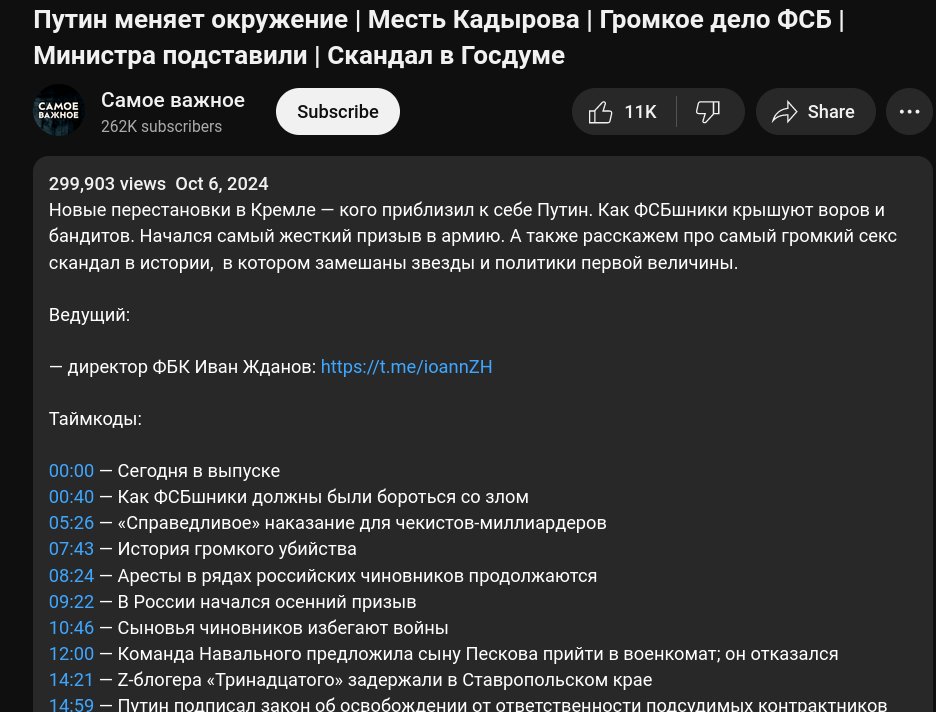Image resolution: width=936 pixels, height=712 pixels.
Task: Jump to timestamp 14:21
Action: coord(71,680)
